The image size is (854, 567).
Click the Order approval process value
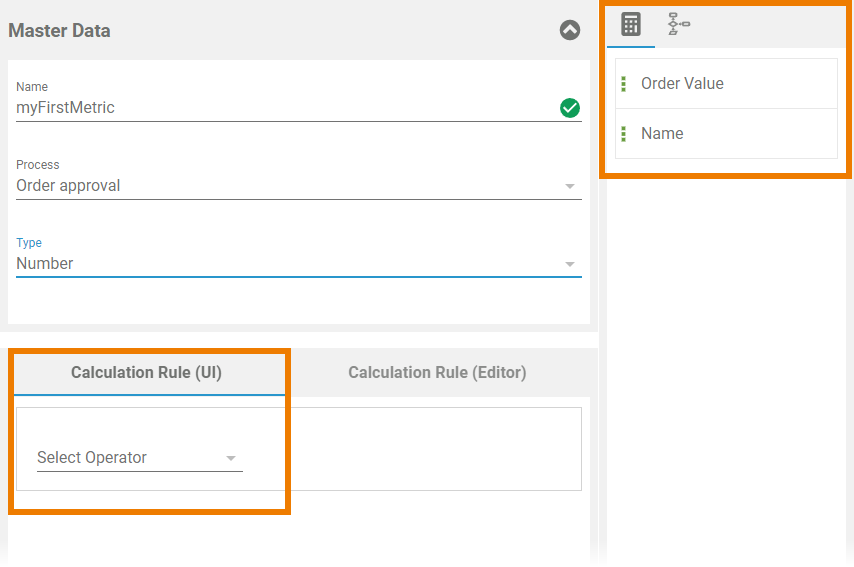tap(68, 186)
